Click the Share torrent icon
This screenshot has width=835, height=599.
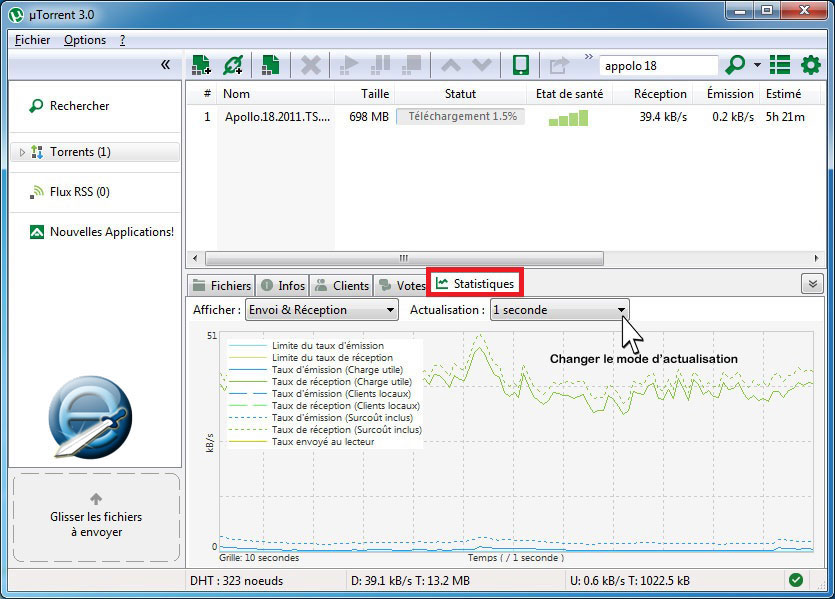[559, 65]
